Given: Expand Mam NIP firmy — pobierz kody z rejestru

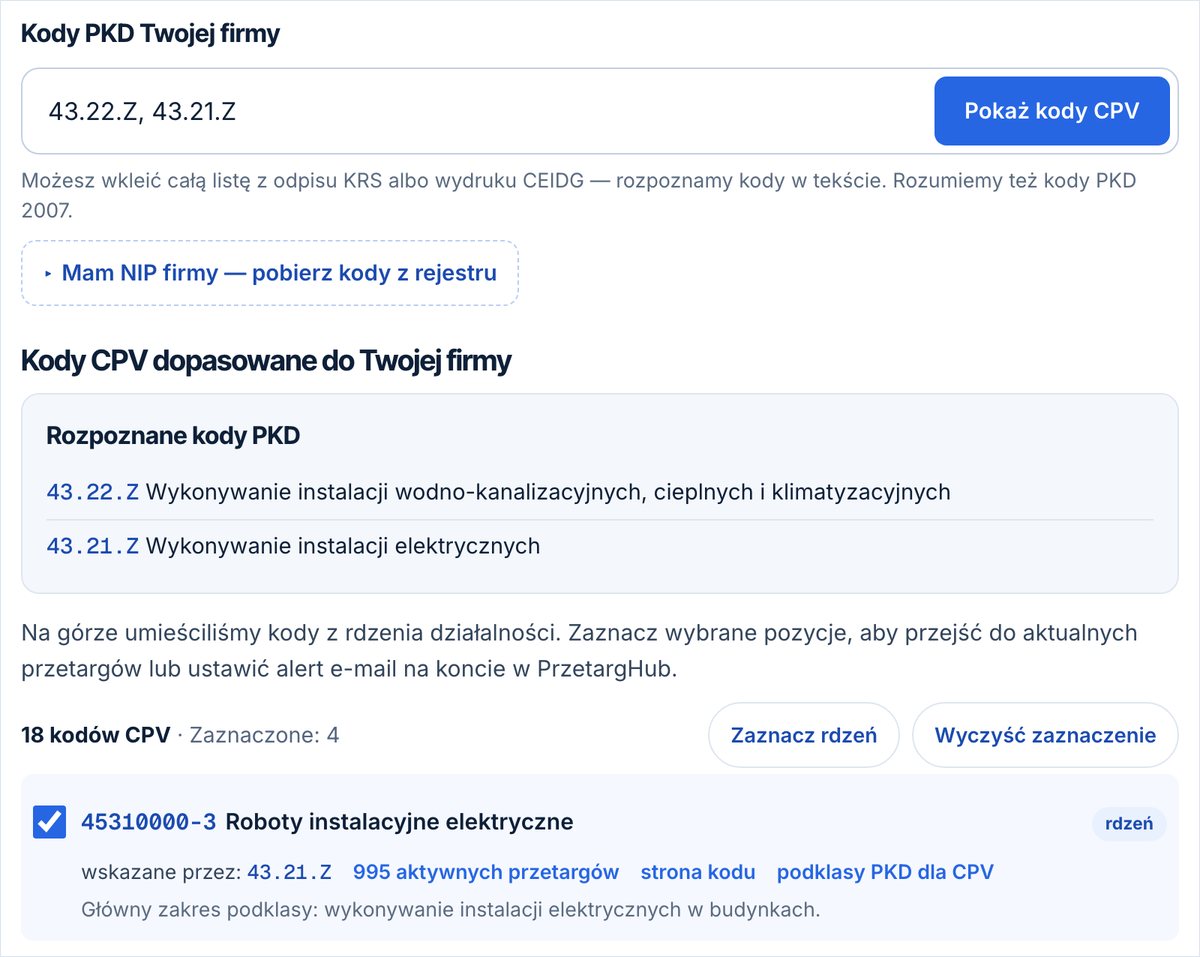Looking at the screenshot, I should pos(270,272).
